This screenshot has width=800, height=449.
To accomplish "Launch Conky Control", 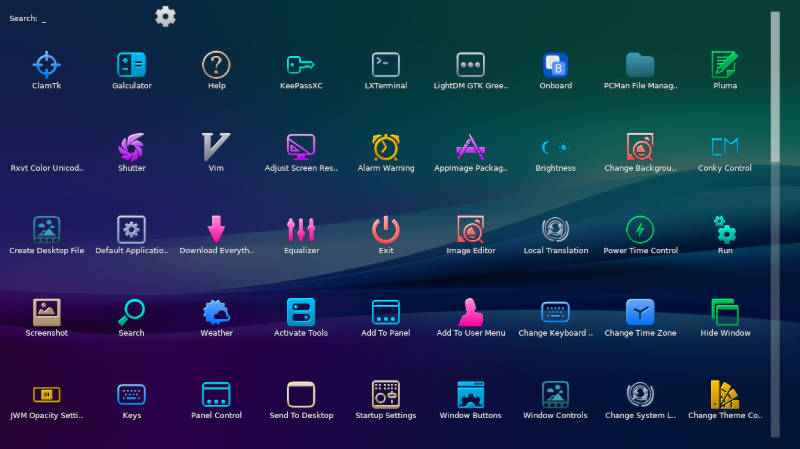I will [x=725, y=147].
